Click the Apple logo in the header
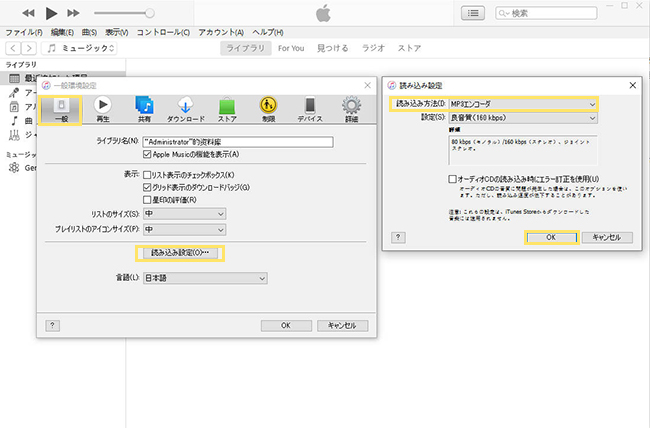Viewport: 650px width, 428px height. (324, 13)
